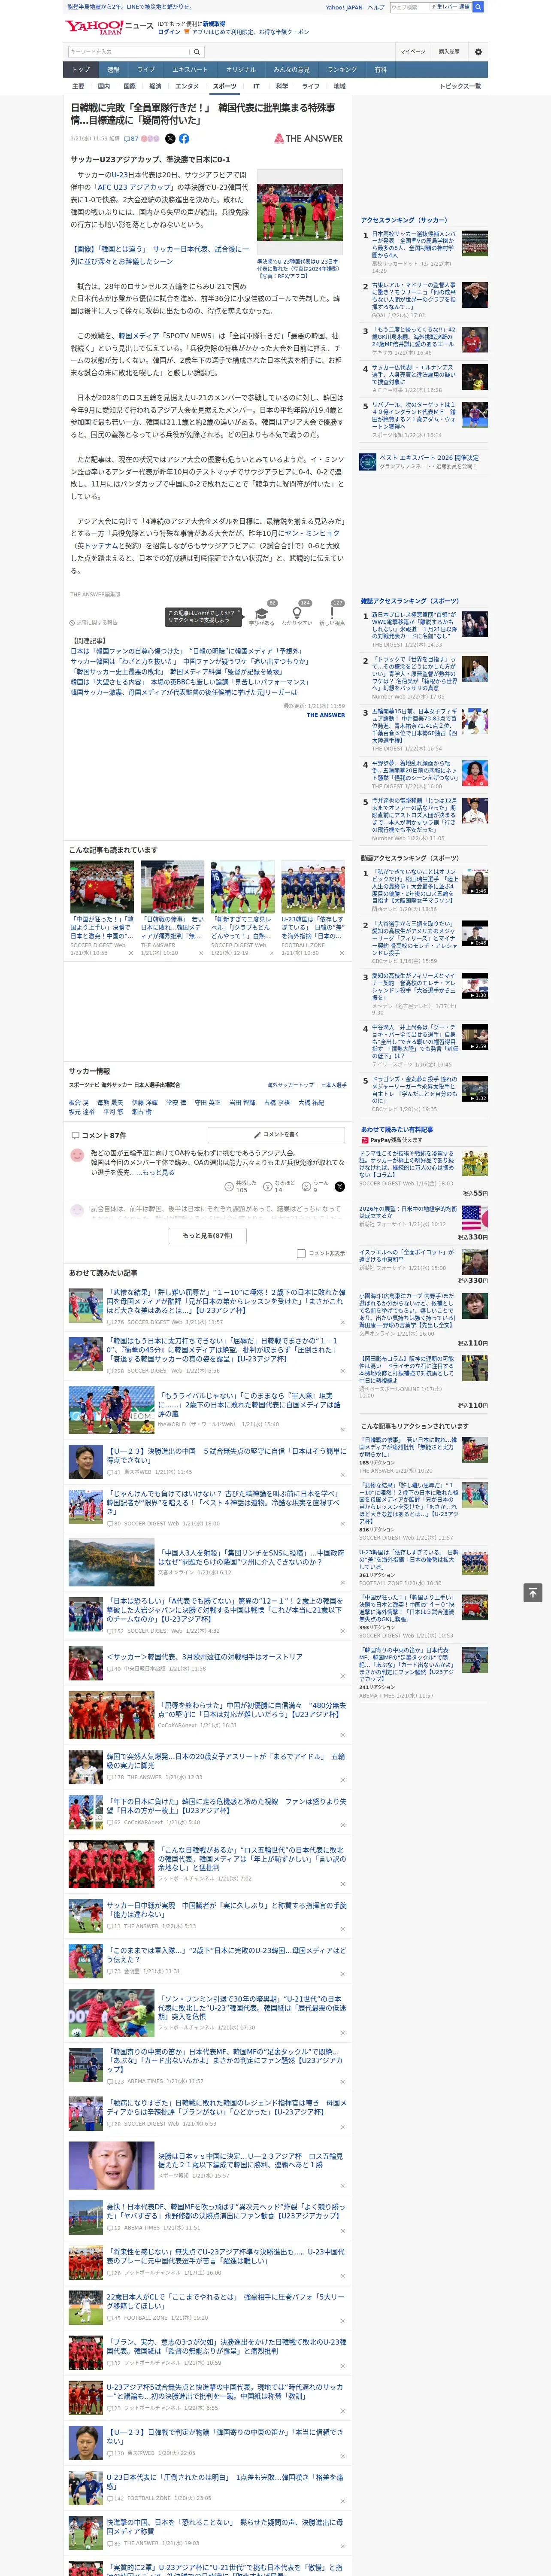This screenshot has height=2576, width=551.
Task: Click the ログイン link
Action: pos(169,32)
